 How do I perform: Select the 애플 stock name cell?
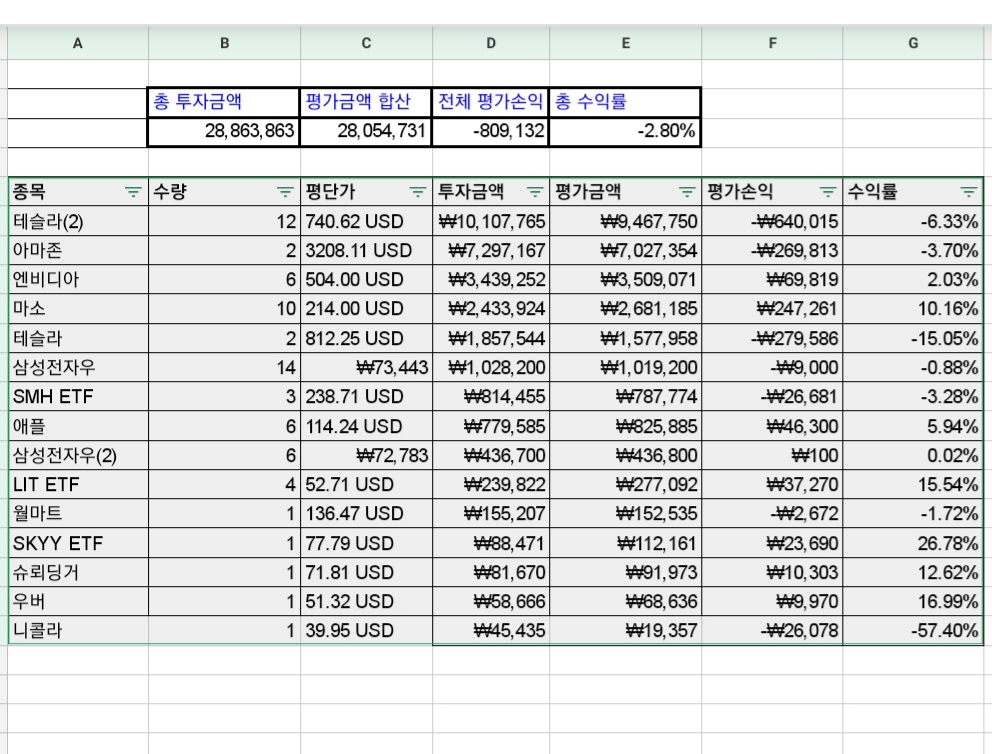click(x=78, y=426)
